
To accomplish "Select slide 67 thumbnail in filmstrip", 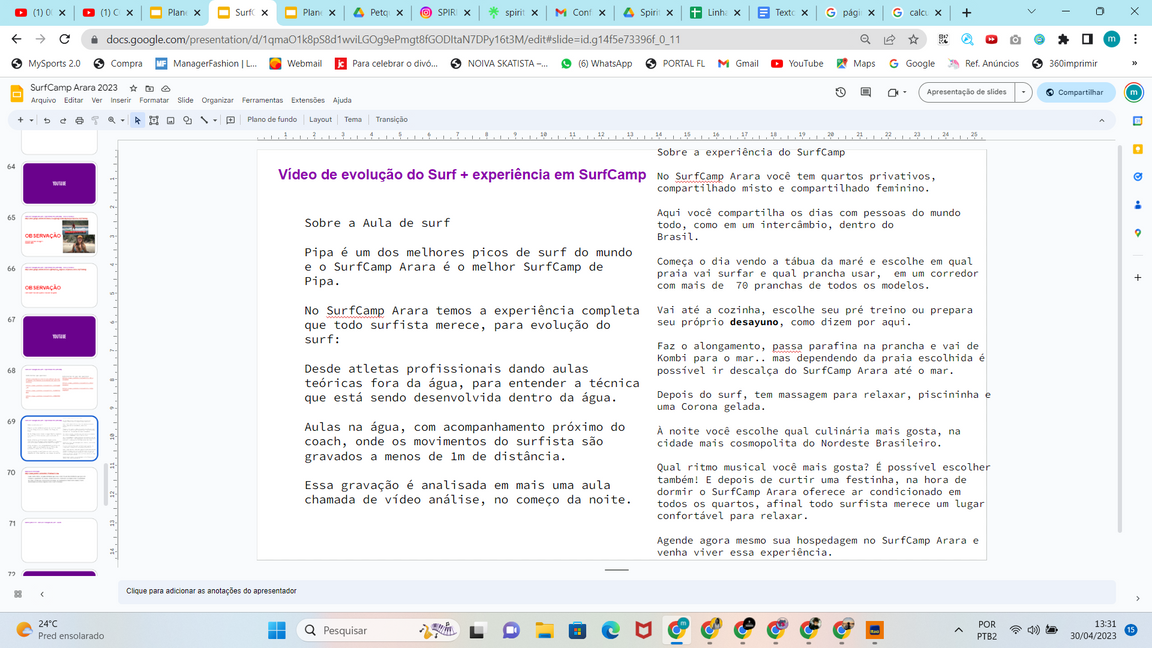I will [59, 336].
